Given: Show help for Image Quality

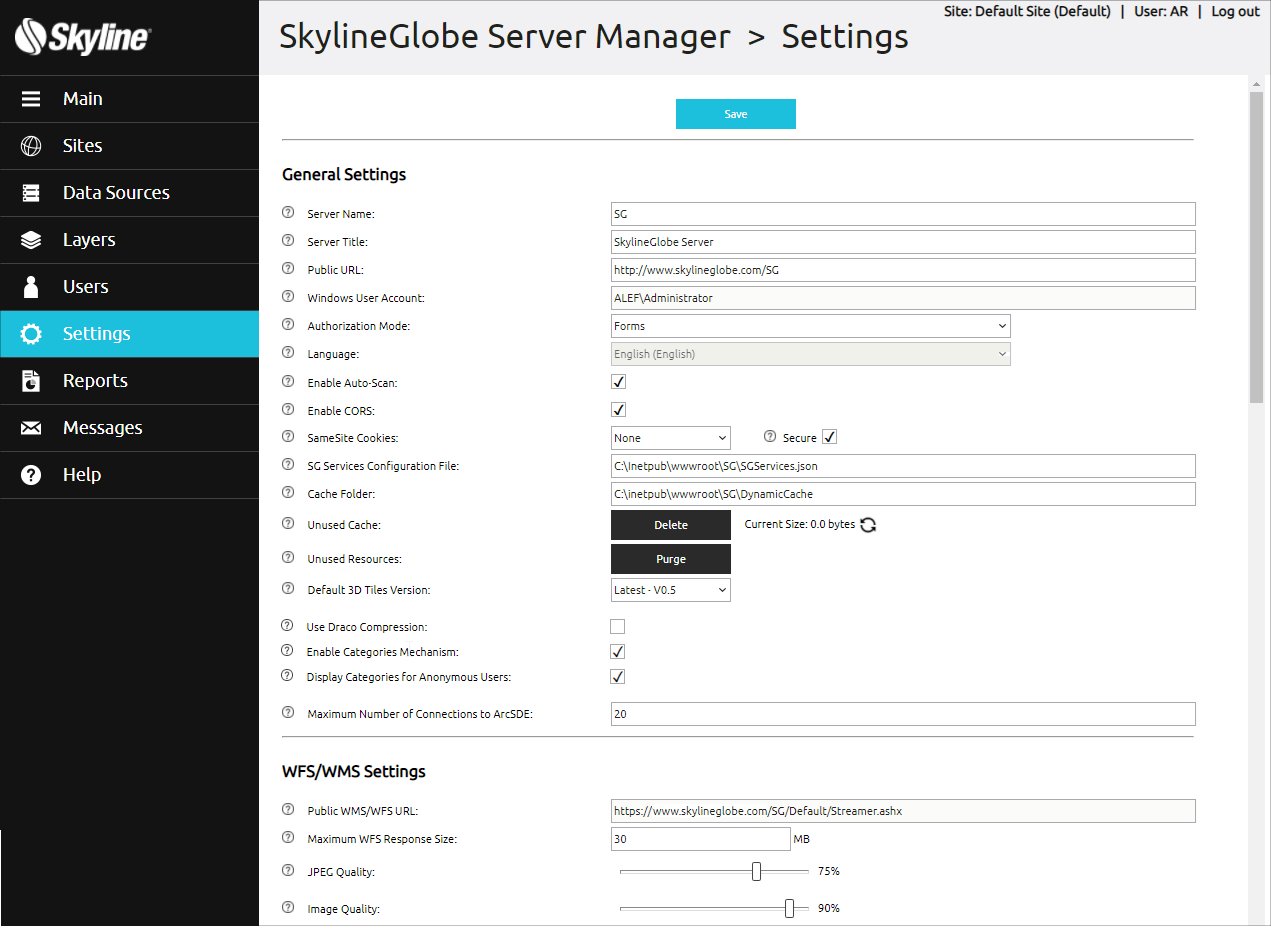Looking at the screenshot, I should [x=288, y=908].
